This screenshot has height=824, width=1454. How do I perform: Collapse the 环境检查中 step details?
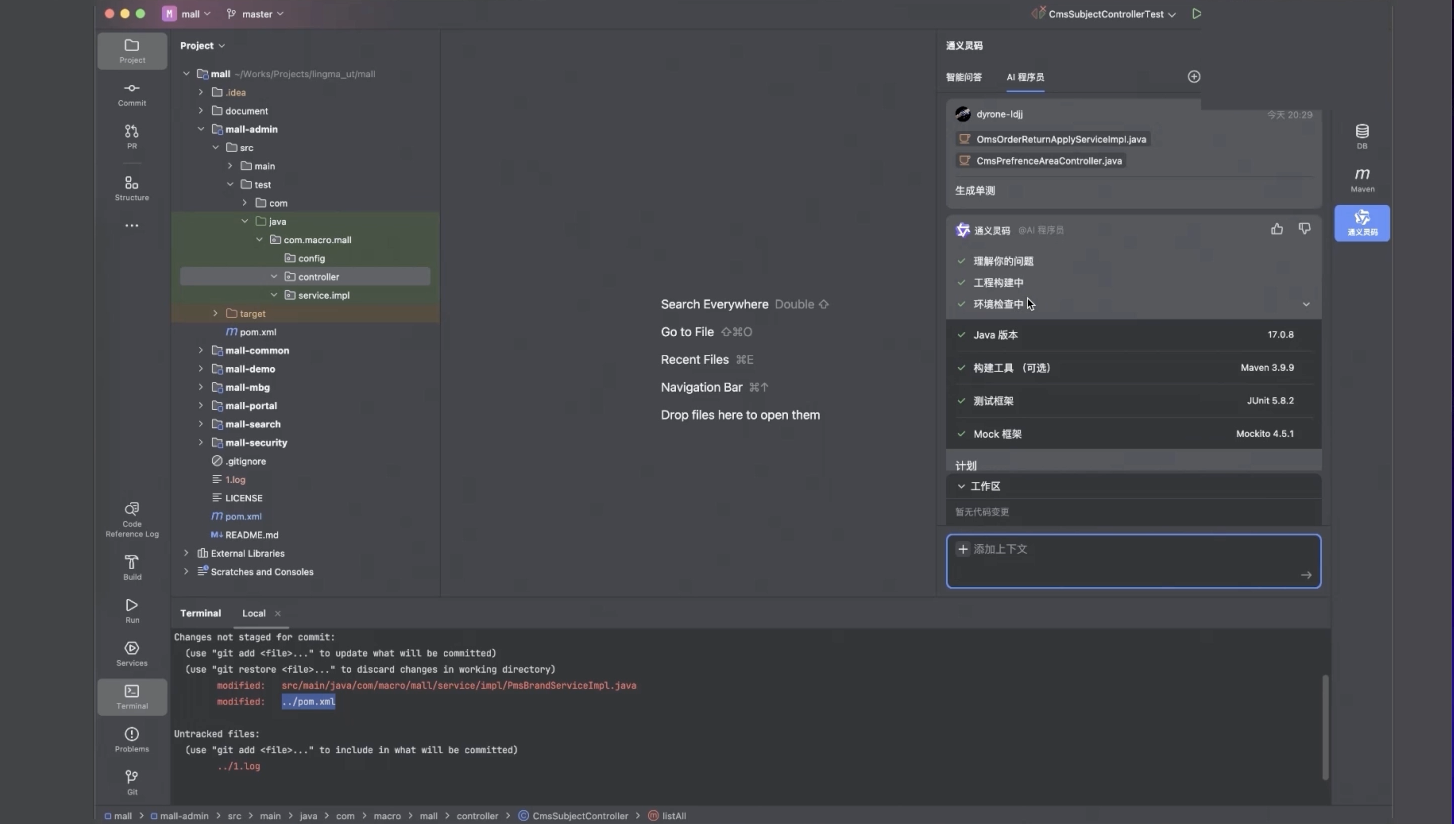point(1305,305)
